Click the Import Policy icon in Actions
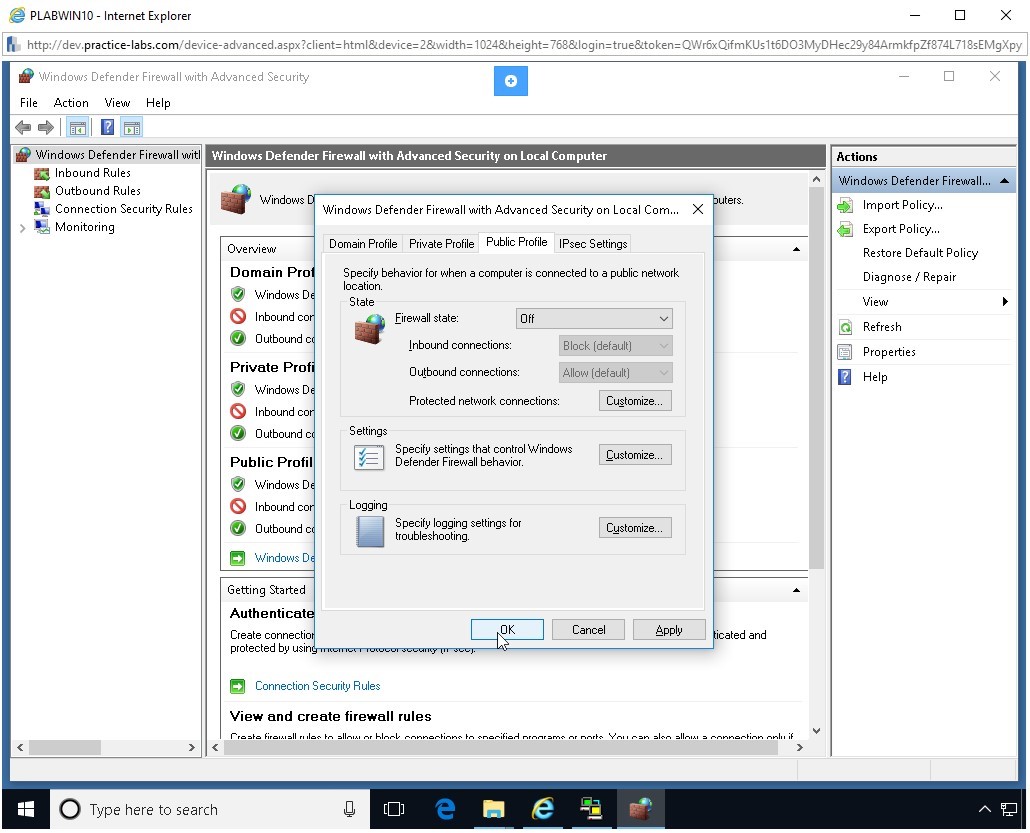Image resolution: width=1030 pixels, height=833 pixels. pyautogui.click(x=845, y=205)
